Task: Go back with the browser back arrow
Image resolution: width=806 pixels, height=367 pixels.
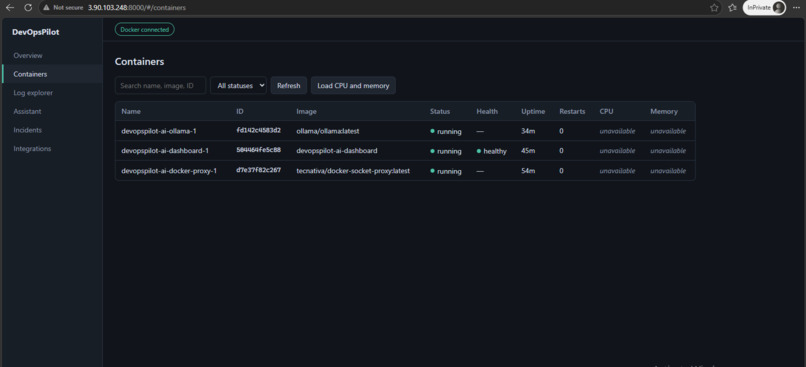Action: coord(10,8)
